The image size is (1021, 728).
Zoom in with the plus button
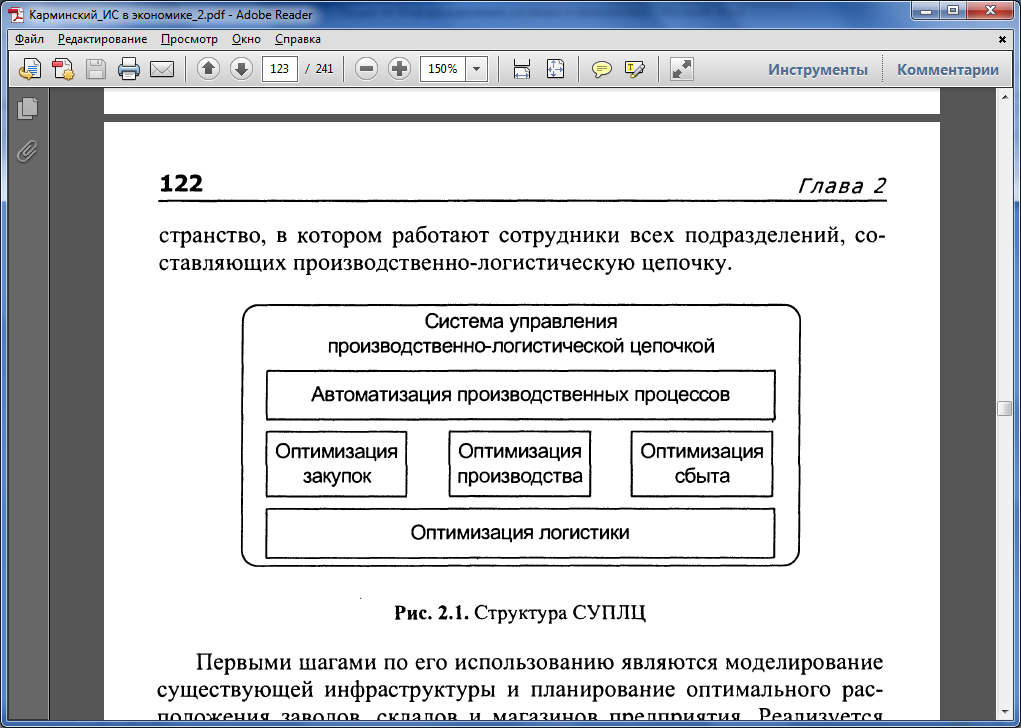point(399,68)
